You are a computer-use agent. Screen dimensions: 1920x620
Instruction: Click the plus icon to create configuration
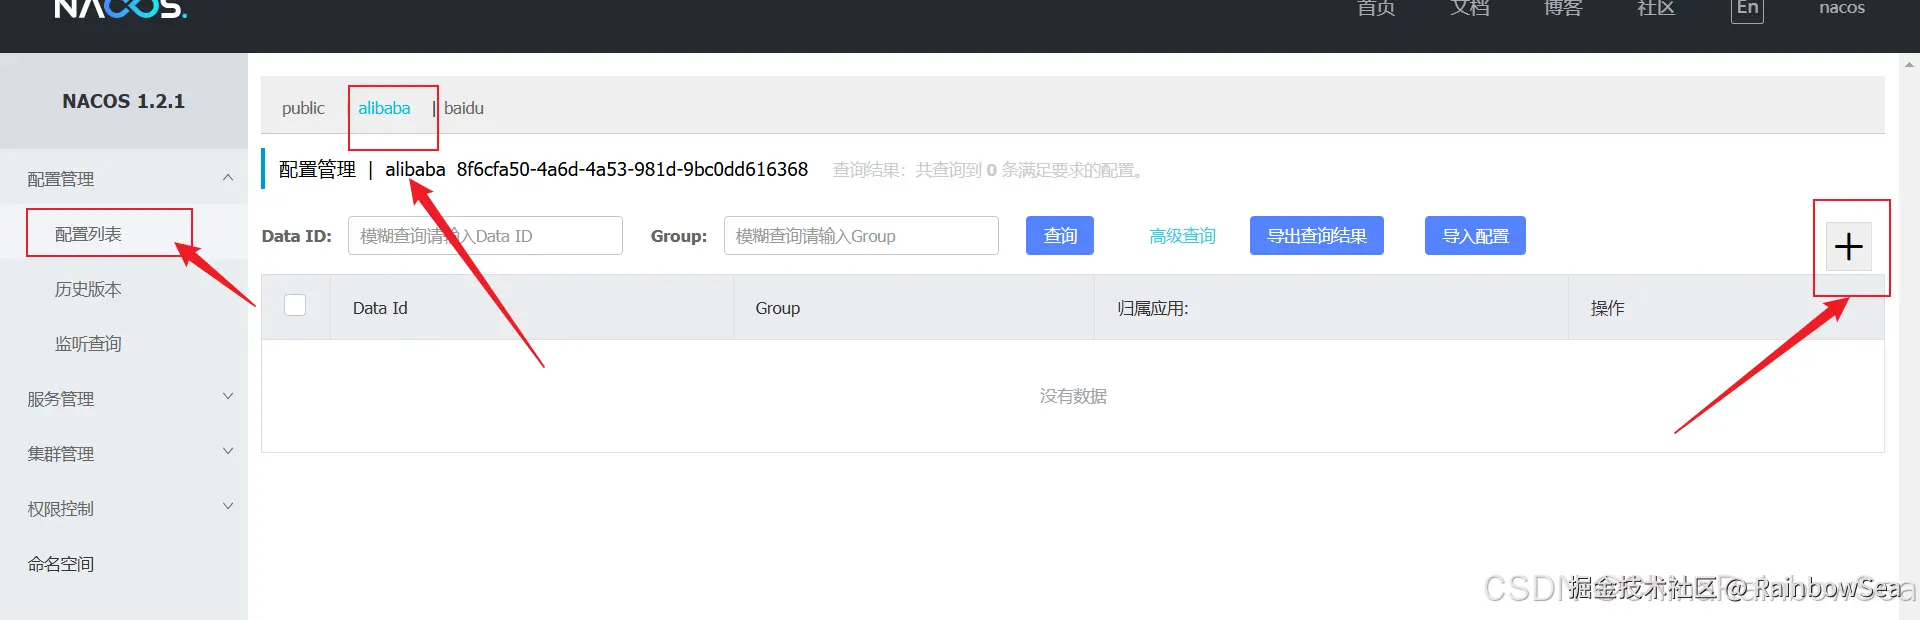pos(1849,246)
